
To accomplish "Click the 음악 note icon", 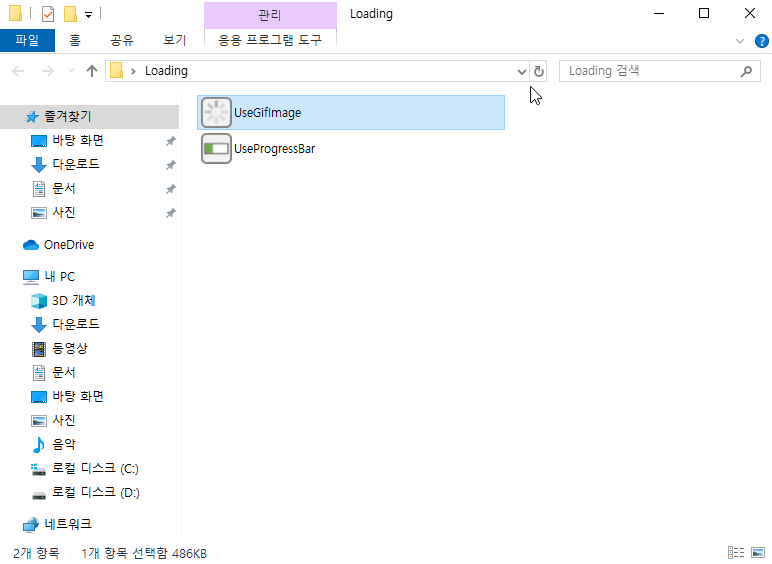I will point(38,445).
